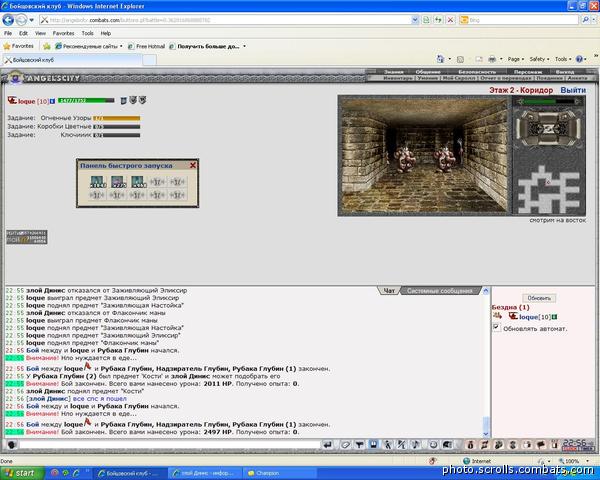Switch to the Champion taskbar window

[x=280, y=473]
